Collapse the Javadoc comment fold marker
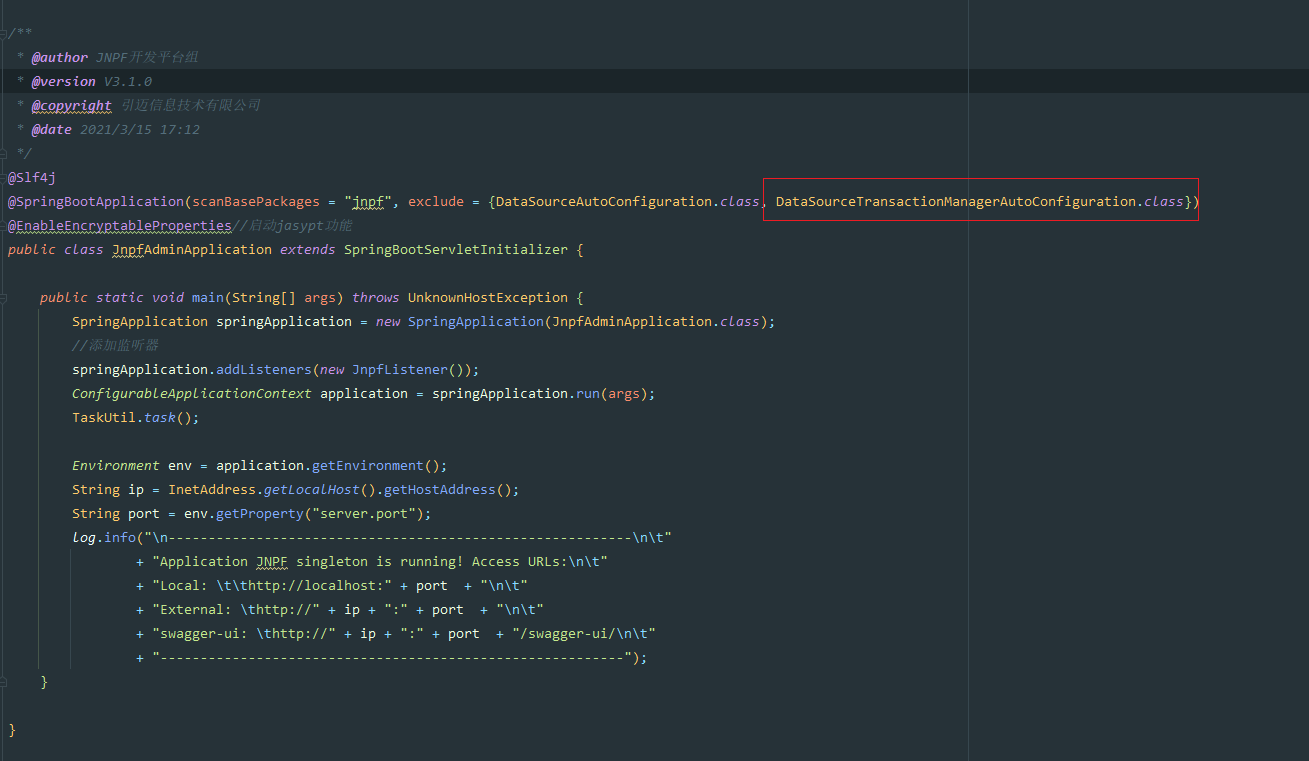 [4, 34]
